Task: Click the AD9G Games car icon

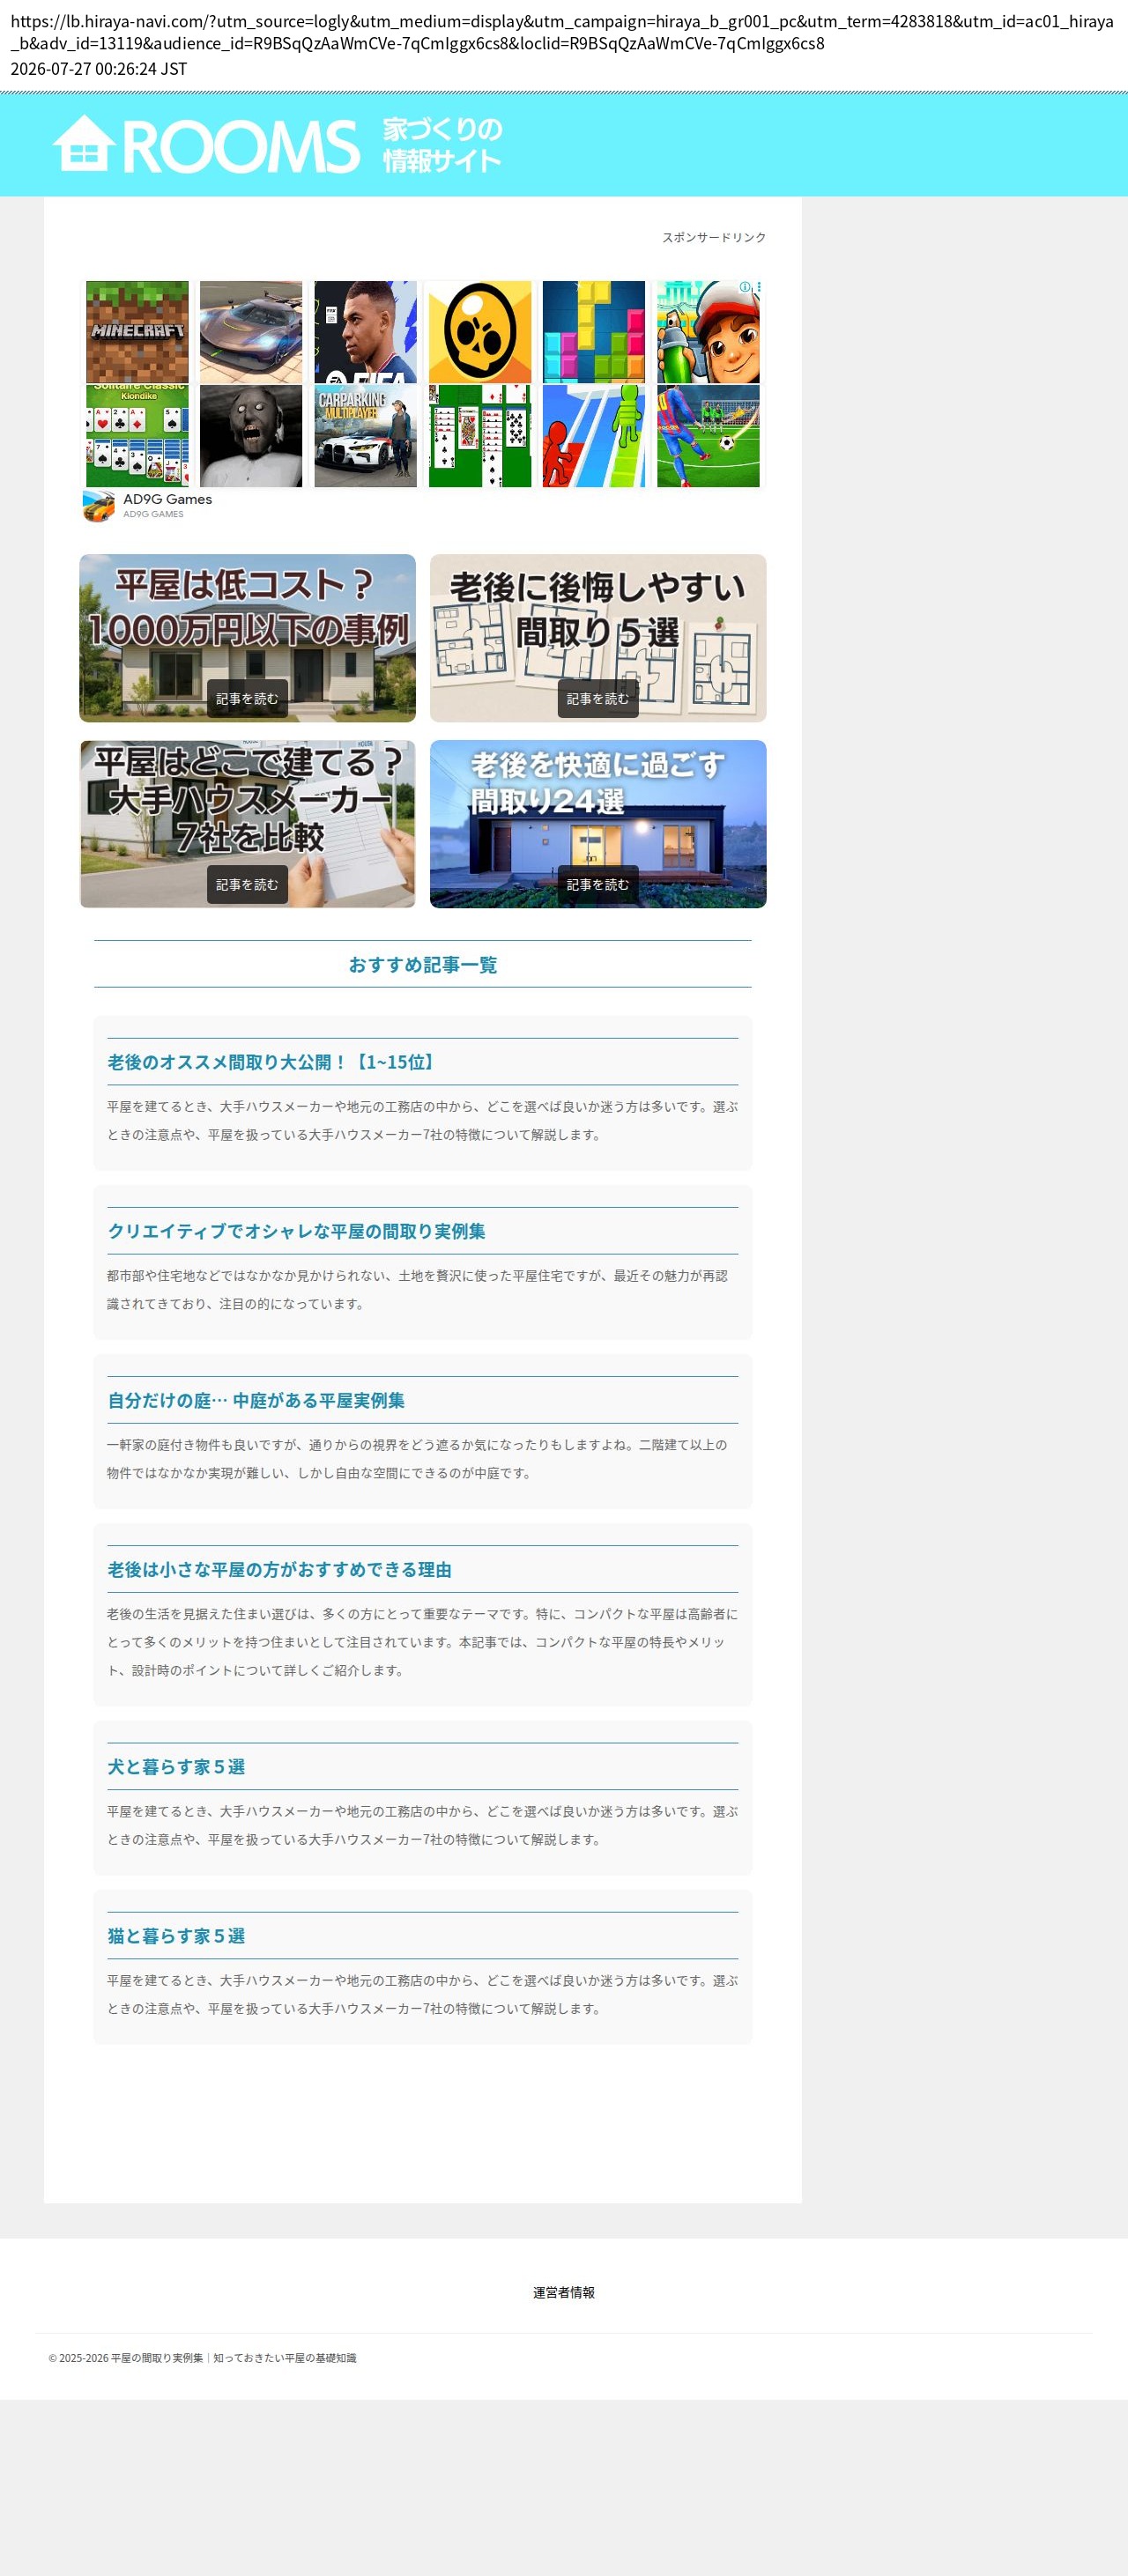Action: (x=98, y=506)
